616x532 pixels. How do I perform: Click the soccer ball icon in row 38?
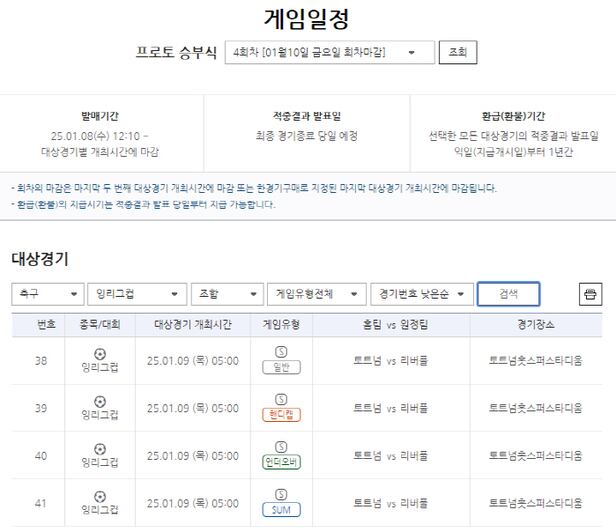(x=99, y=354)
